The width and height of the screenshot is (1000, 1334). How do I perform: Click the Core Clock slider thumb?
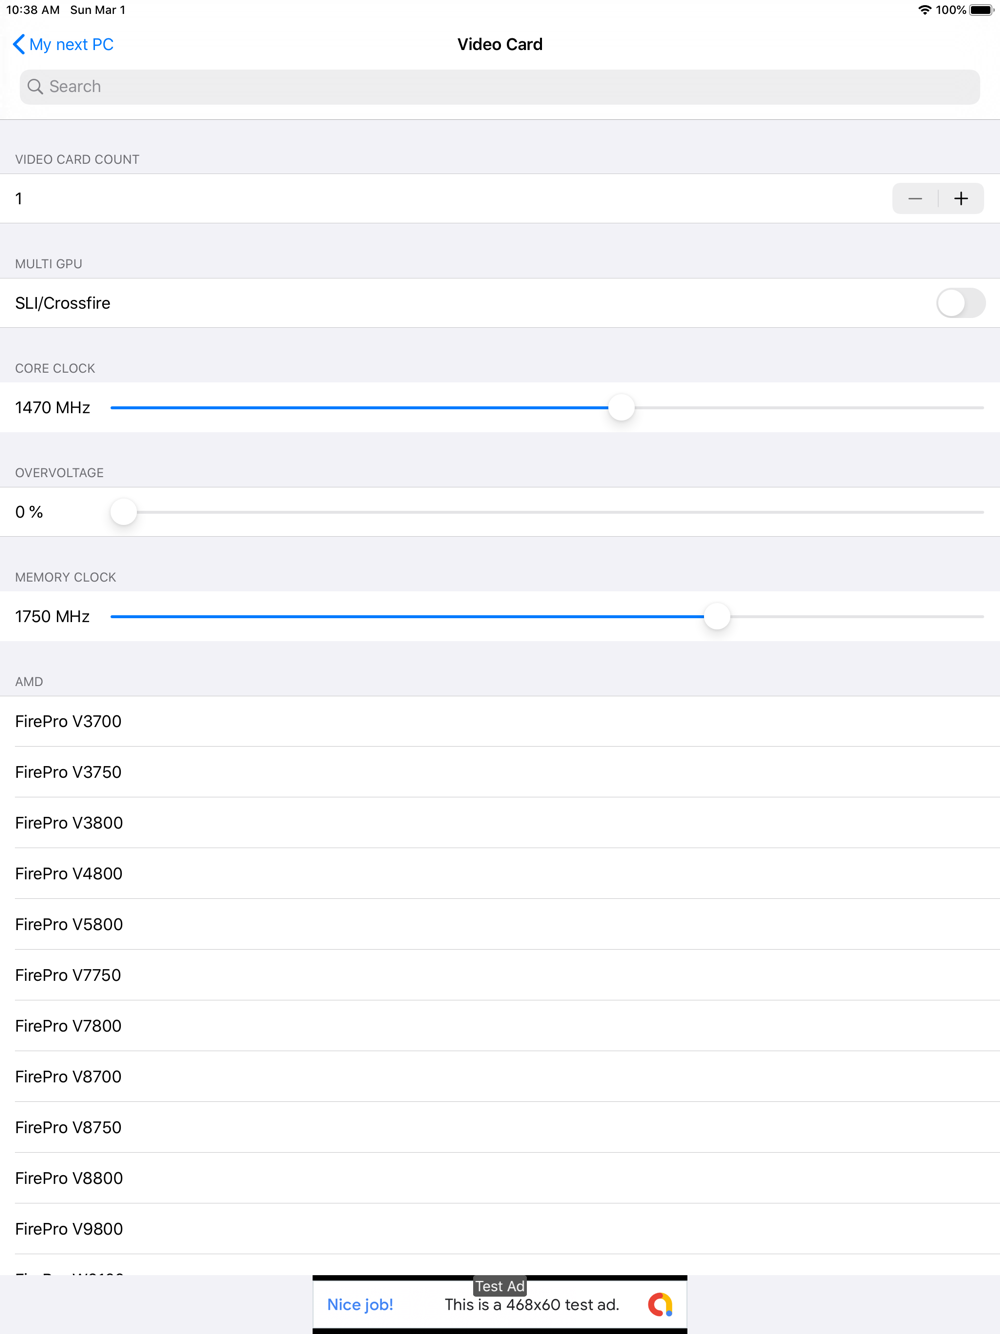(x=622, y=408)
